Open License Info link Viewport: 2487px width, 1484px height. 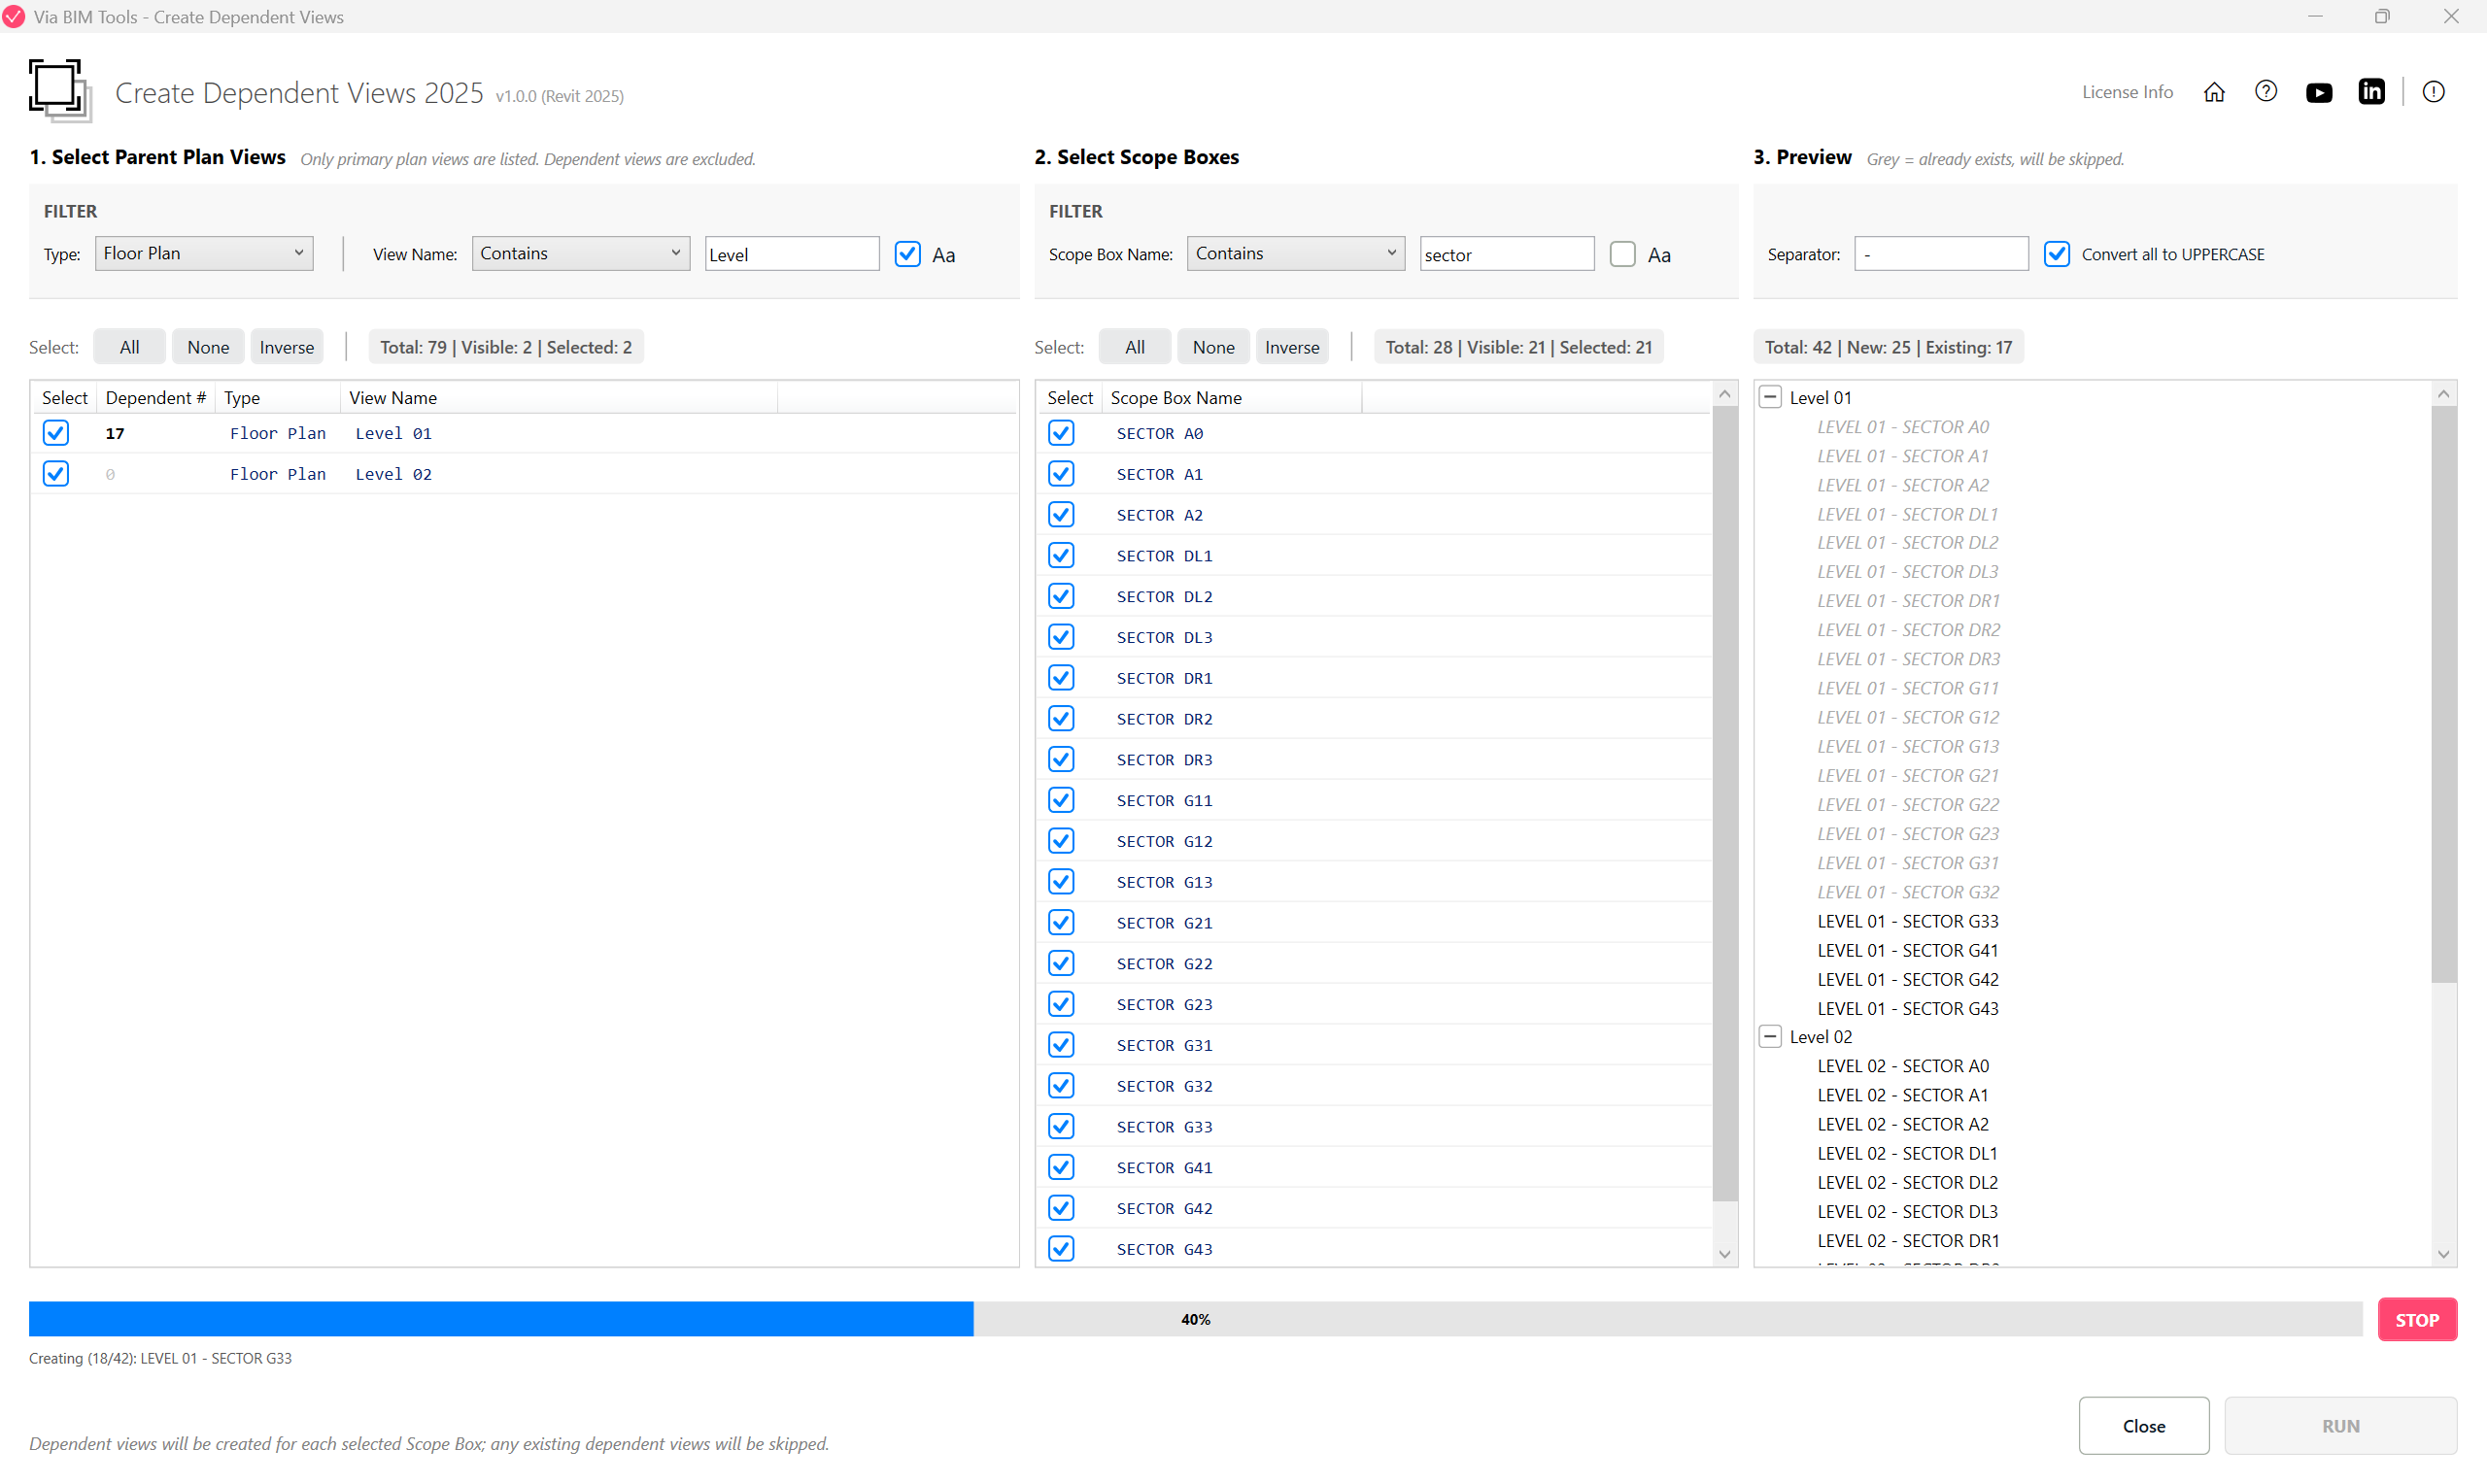(x=2127, y=92)
